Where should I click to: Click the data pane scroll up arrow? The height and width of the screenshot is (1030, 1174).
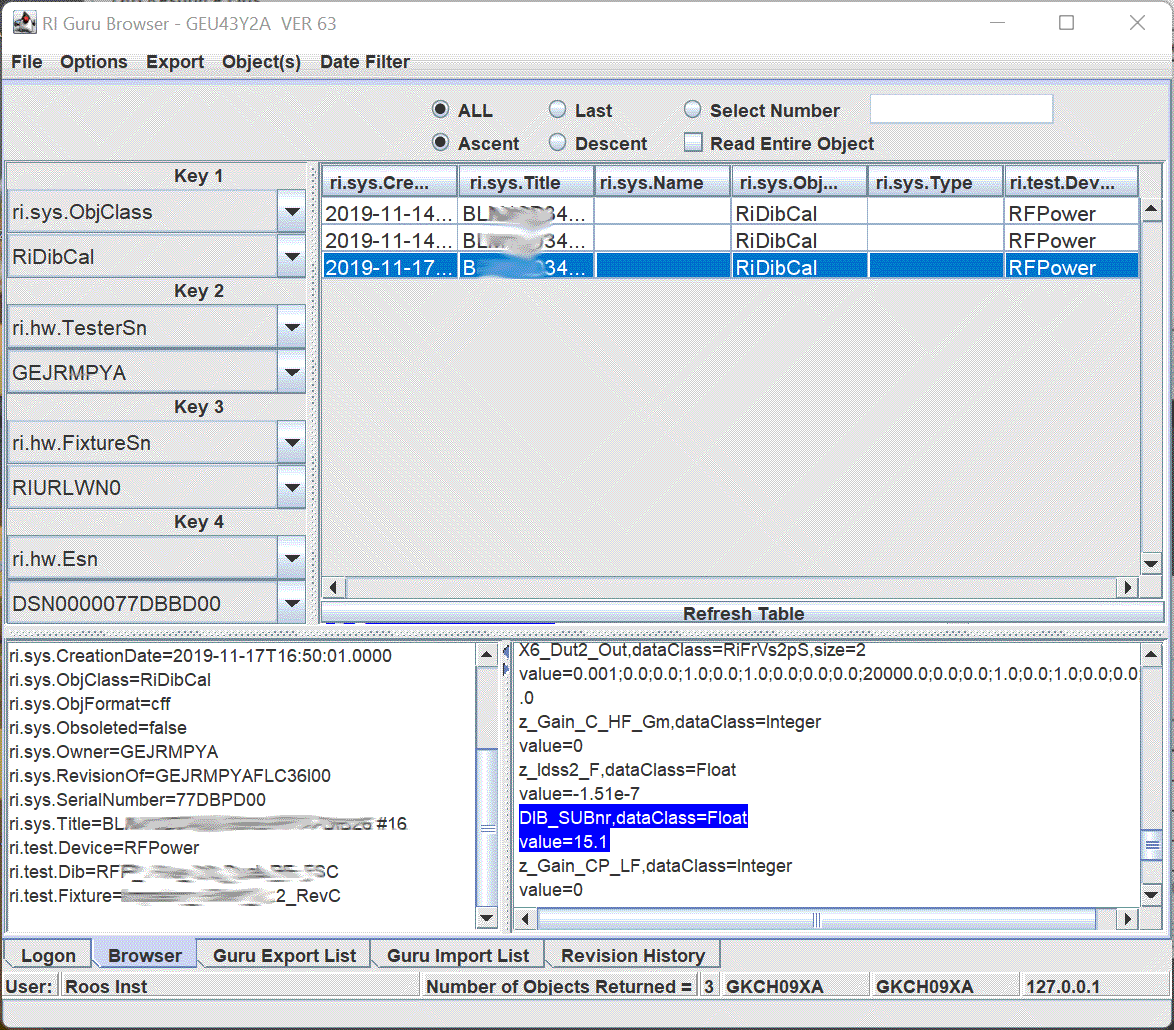pyautogui.click(x=1152, y=655)
